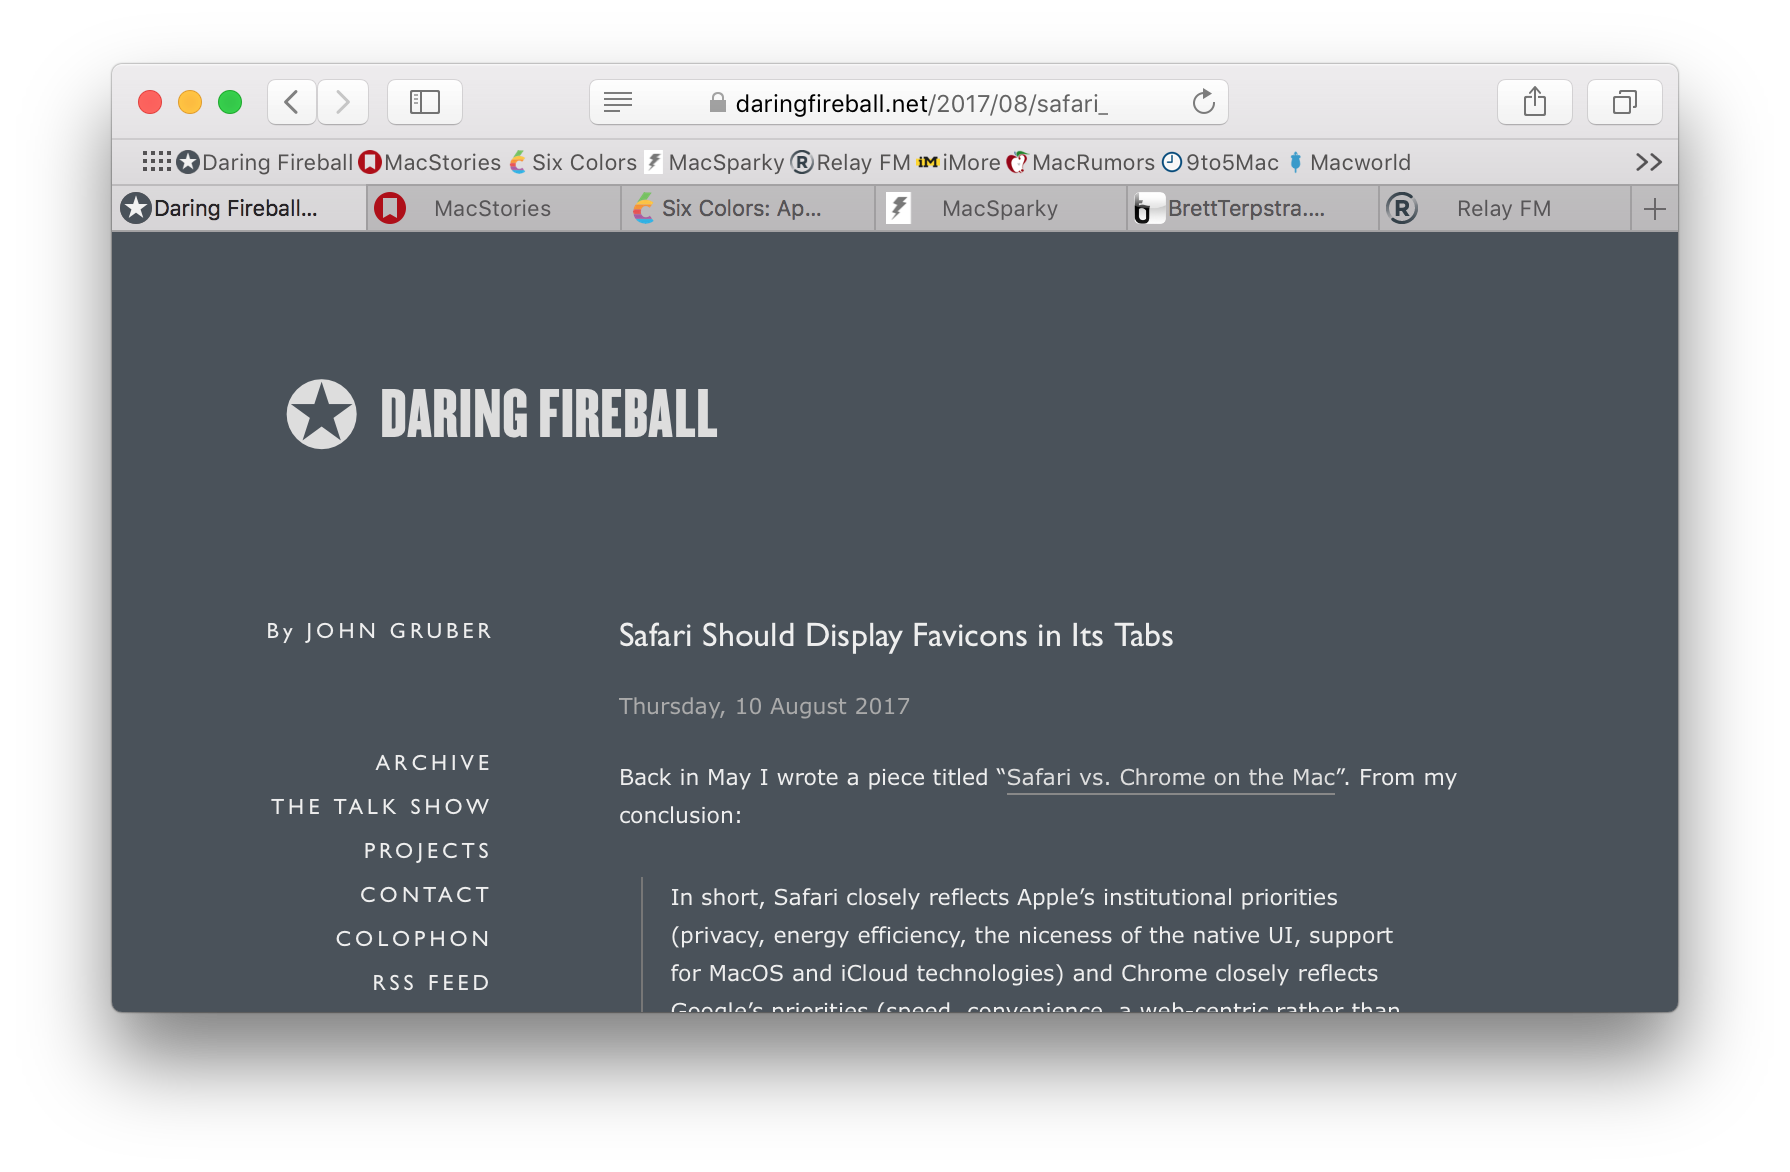Open THE TALK SHOW link
Image resolution: width=1790 pixels, height=1172 pixels.
(381, 807)
